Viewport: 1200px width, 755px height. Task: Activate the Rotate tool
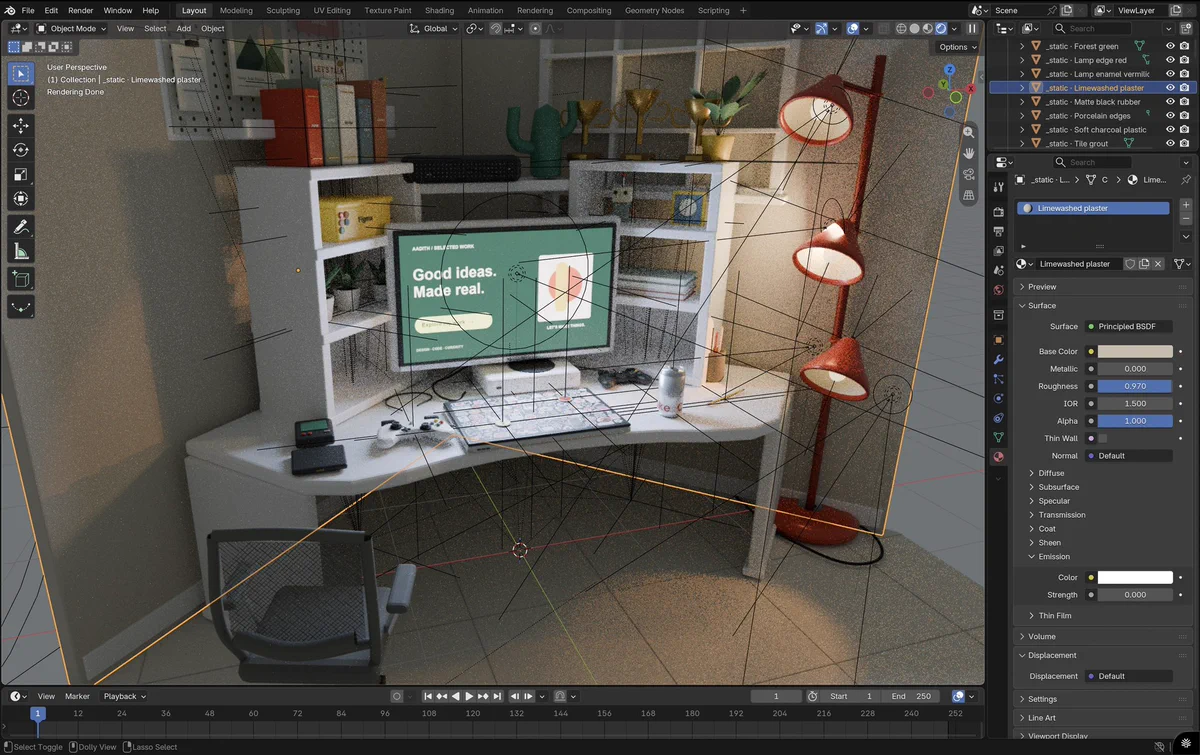coord(21,150)
